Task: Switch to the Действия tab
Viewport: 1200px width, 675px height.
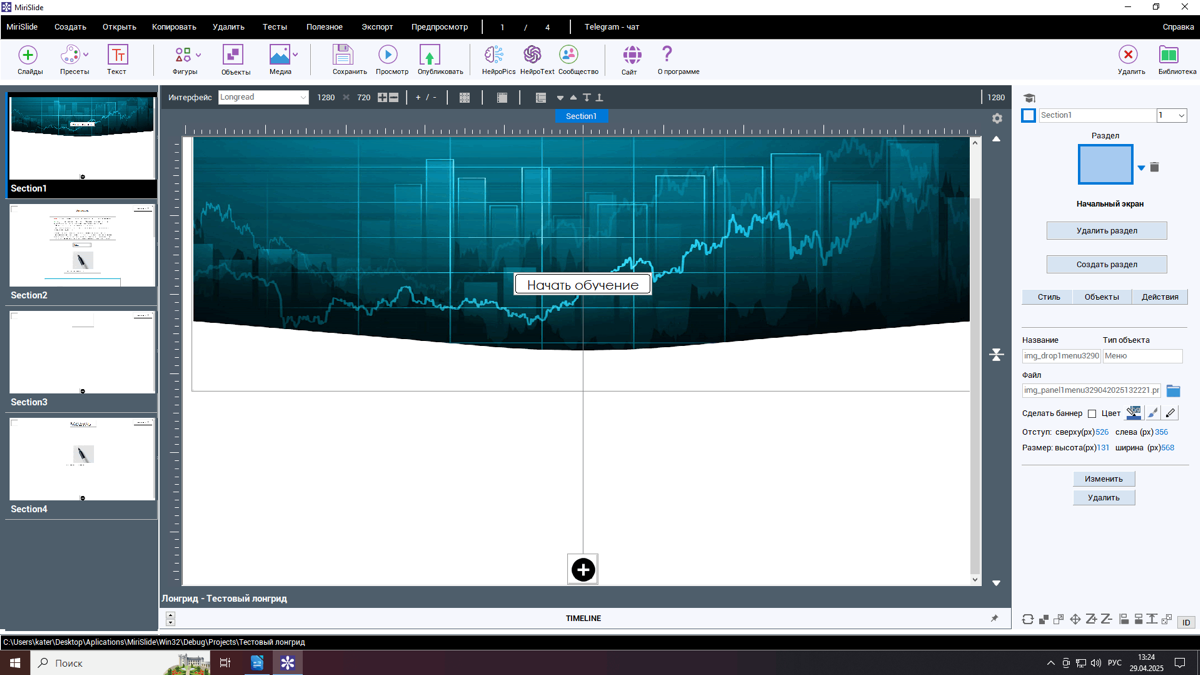Action: click(1159, 297)
